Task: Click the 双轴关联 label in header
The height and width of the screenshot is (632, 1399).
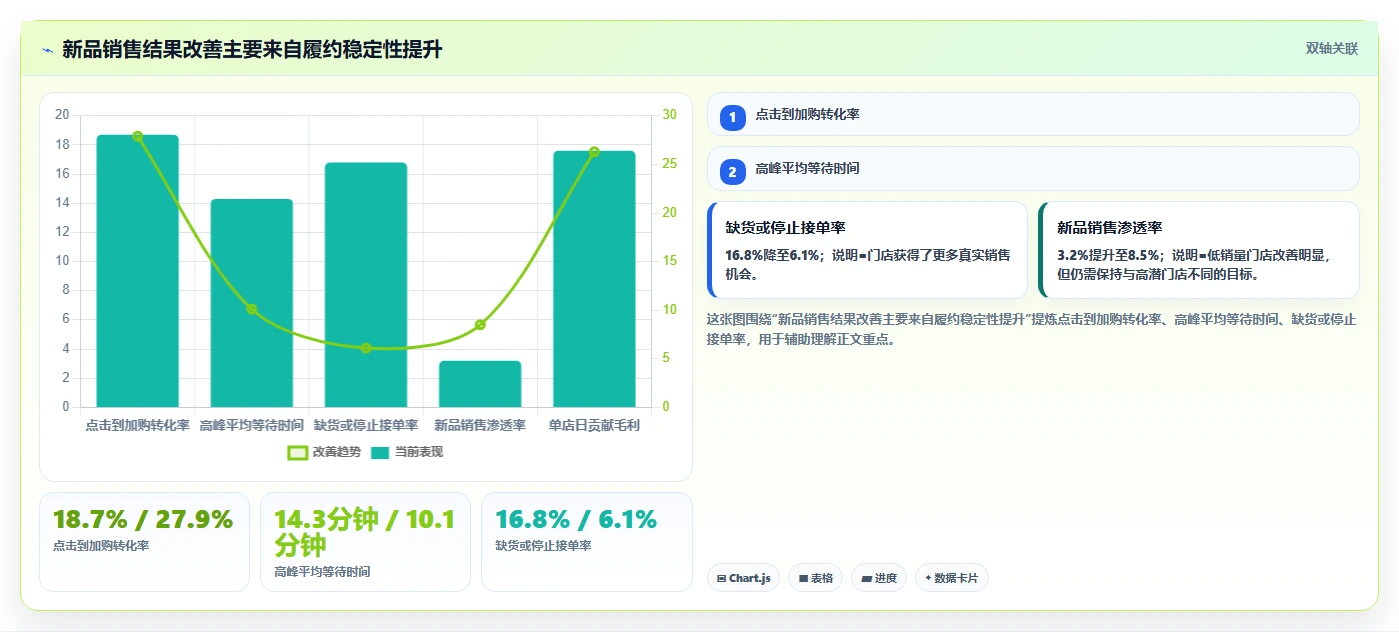Action: [1331, 48]
